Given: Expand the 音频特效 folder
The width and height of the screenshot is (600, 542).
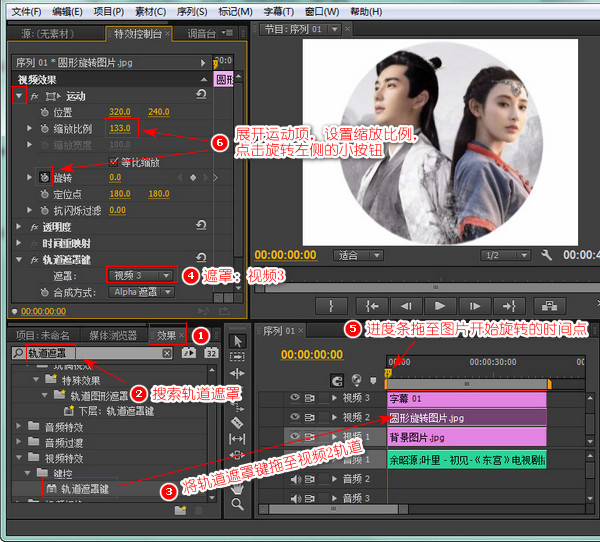Looking at the screenshot, I should (x=18, y=426).
